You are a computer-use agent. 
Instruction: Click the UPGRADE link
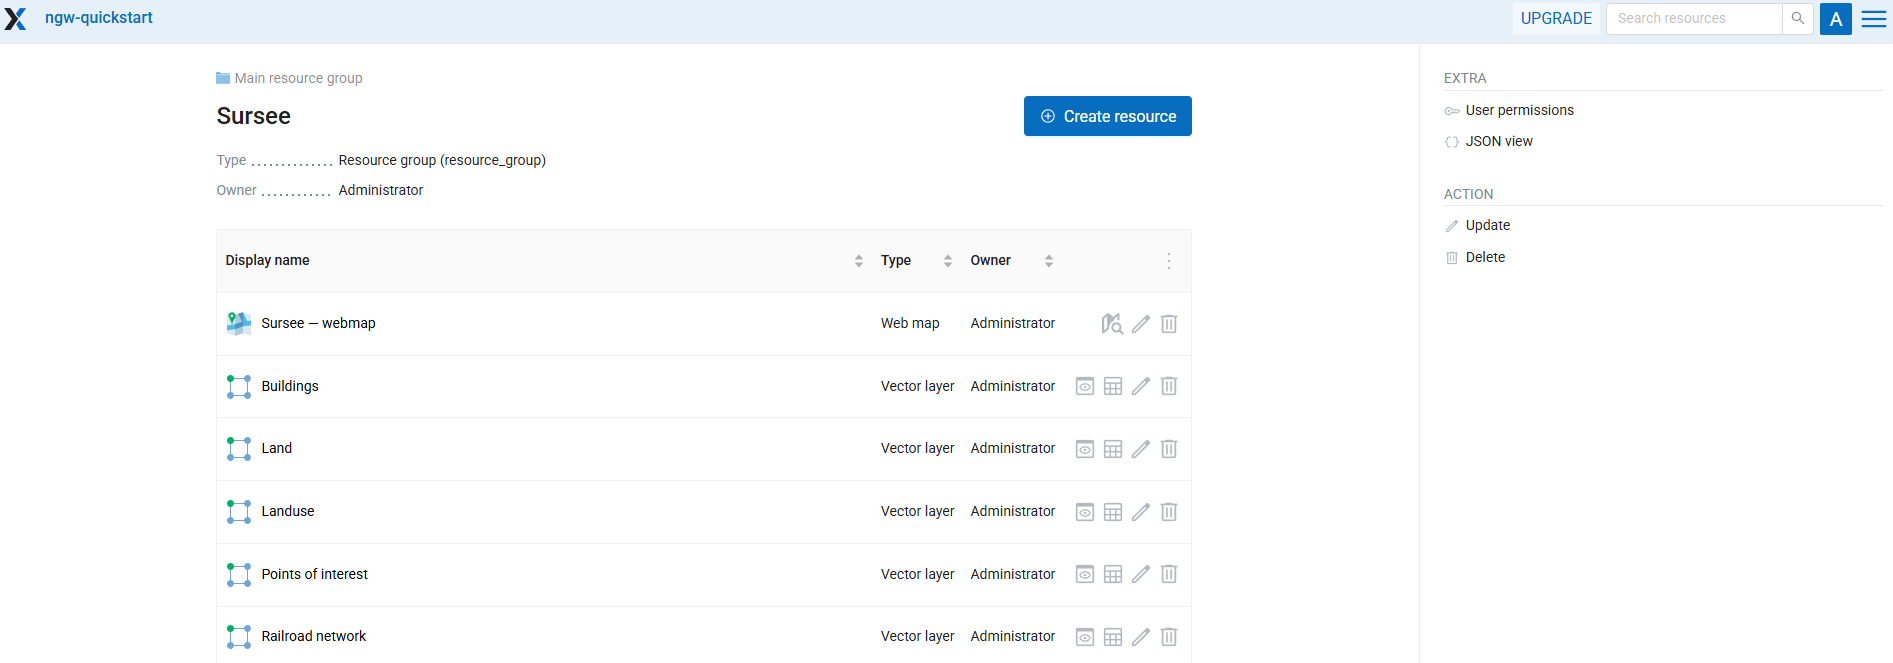coord(1555,19)
